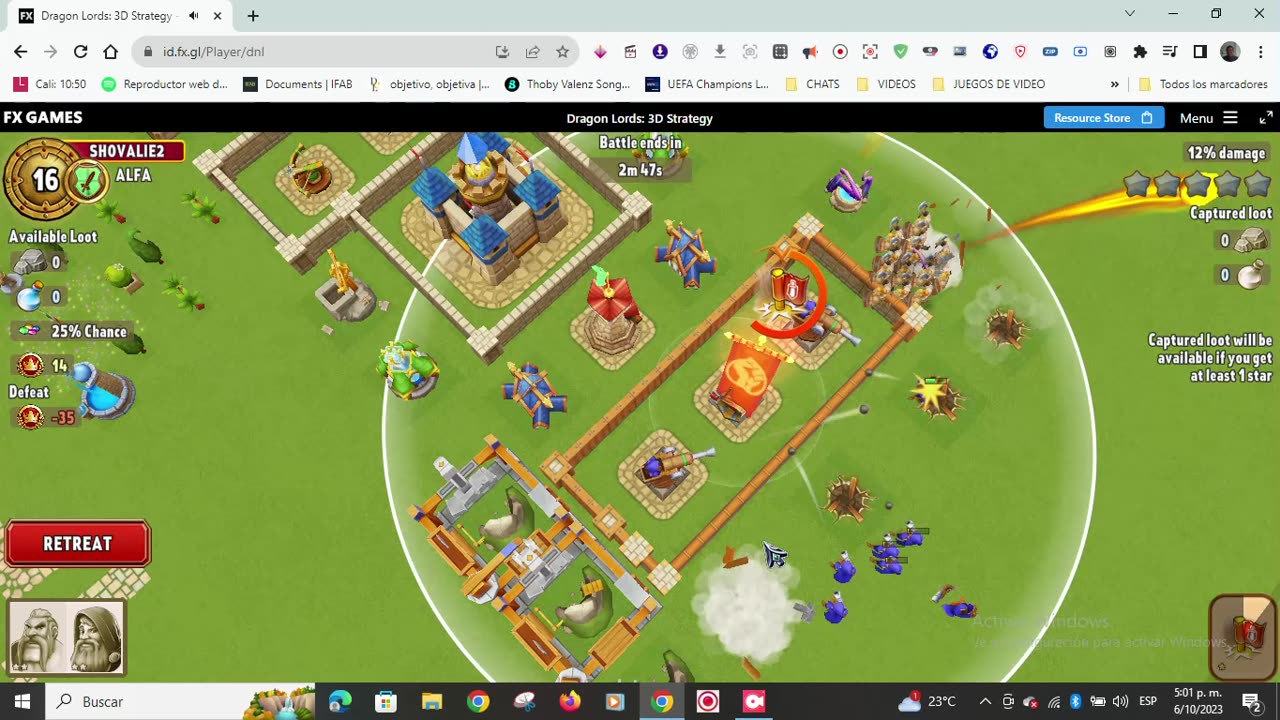Open the volume control in system tray
Image resolution: width=1280 pixels, height=720 pixels.
(1120, 702)
